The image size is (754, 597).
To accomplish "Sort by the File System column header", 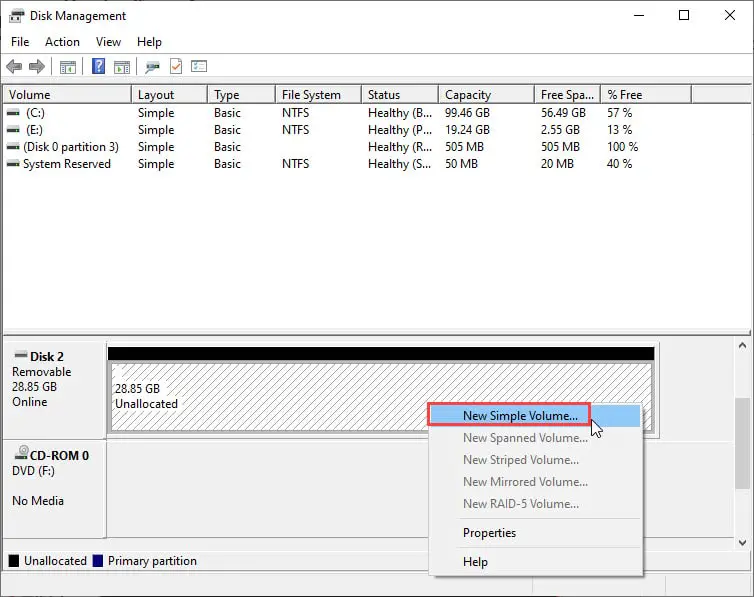I will click(311, 95).
